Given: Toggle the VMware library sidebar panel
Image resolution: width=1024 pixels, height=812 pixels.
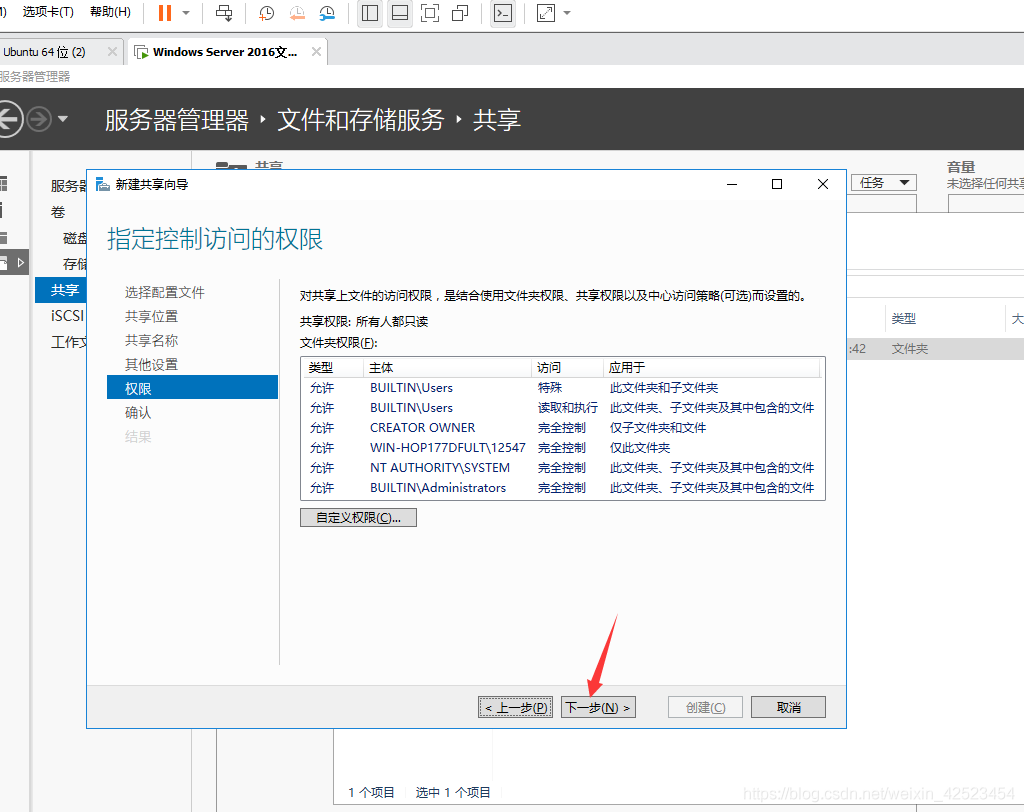Looking at the screenshot, I should (x=369, y=13).
